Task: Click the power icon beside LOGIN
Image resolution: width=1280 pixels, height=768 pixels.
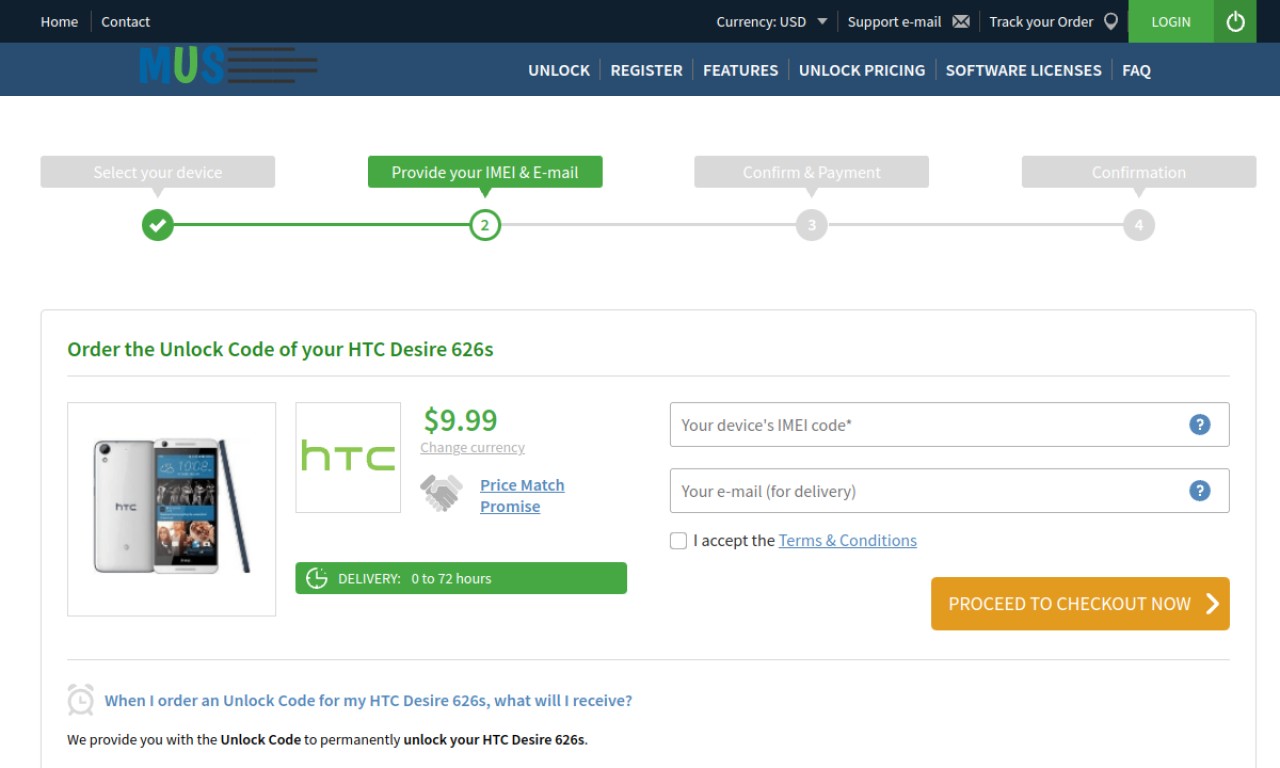Action: pos(1235,21)
